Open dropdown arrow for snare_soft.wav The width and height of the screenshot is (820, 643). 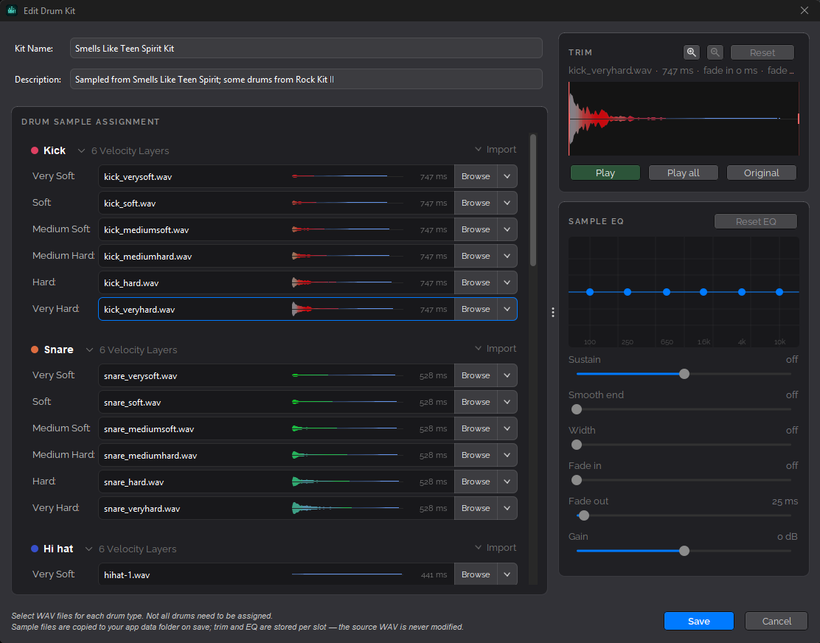point(507,402)
